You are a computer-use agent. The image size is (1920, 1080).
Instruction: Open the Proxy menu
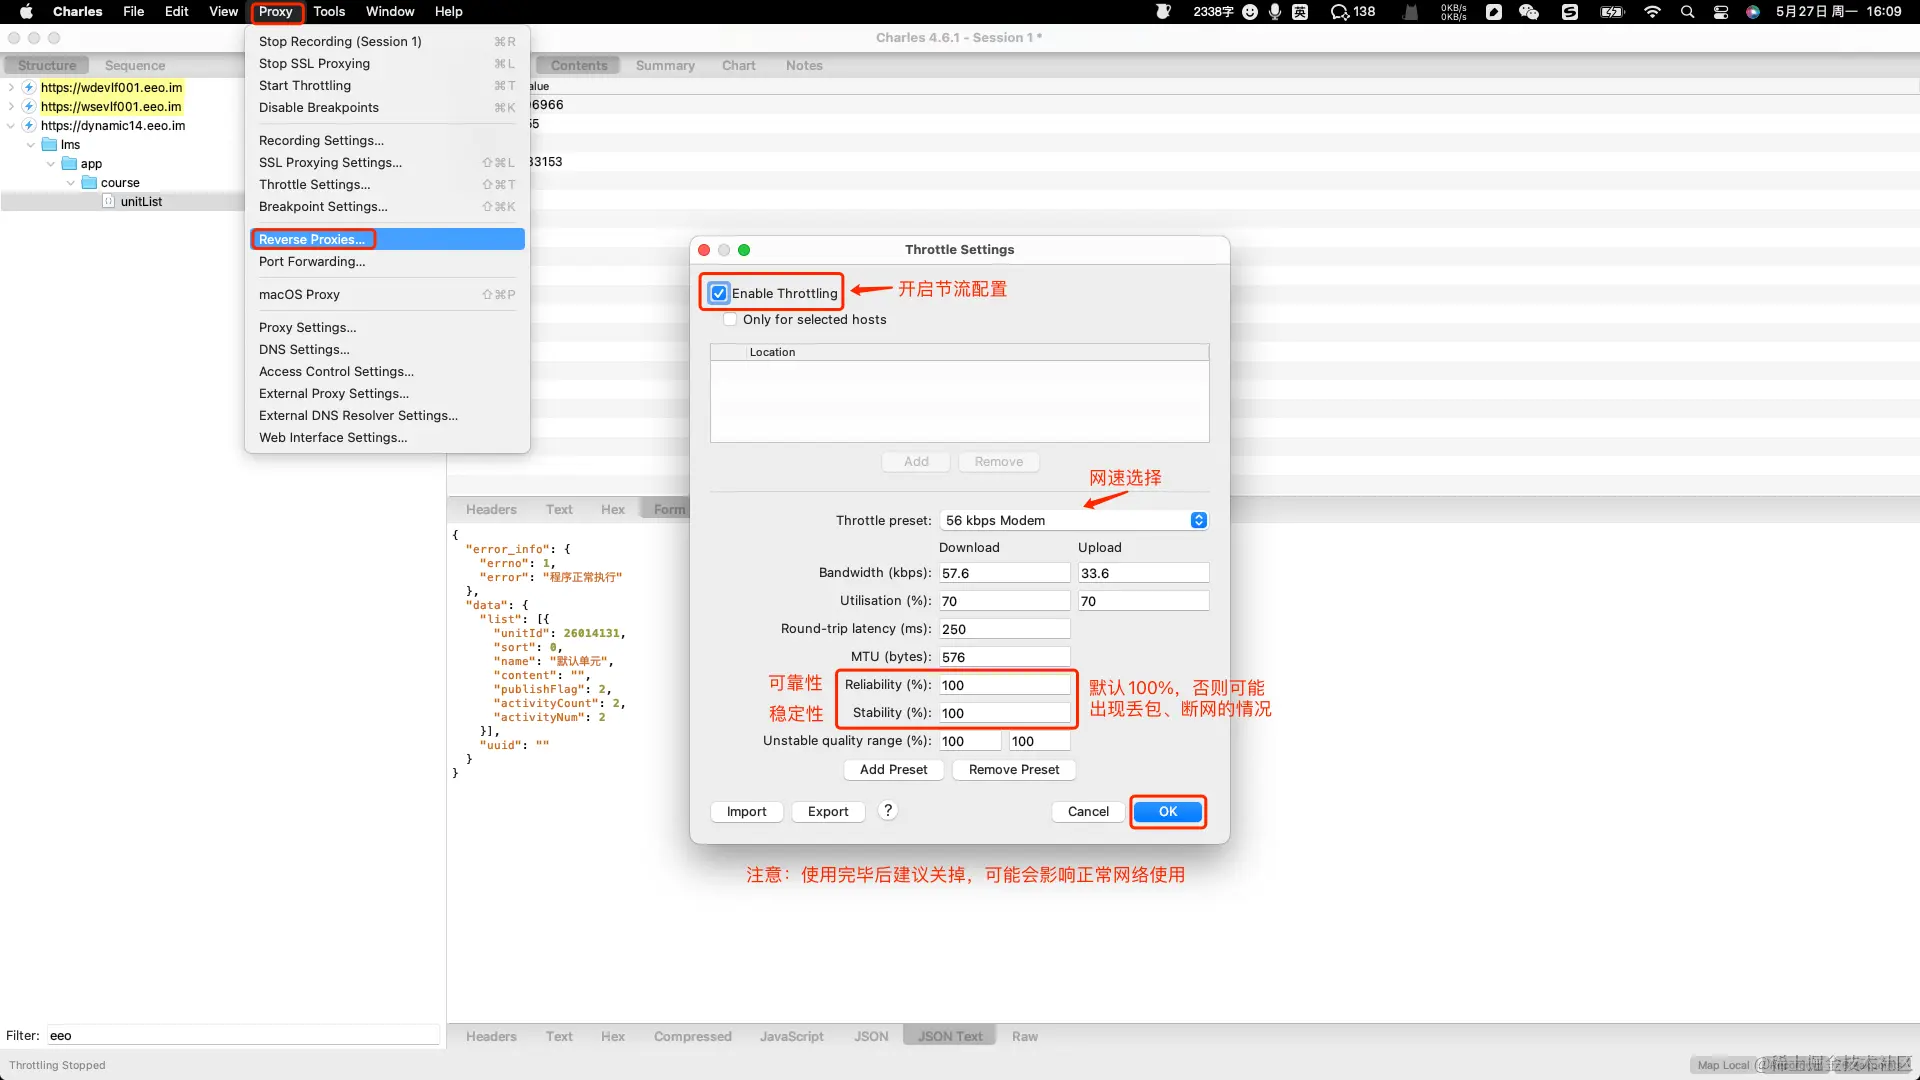pyautogui.click(x=276, y=12)
